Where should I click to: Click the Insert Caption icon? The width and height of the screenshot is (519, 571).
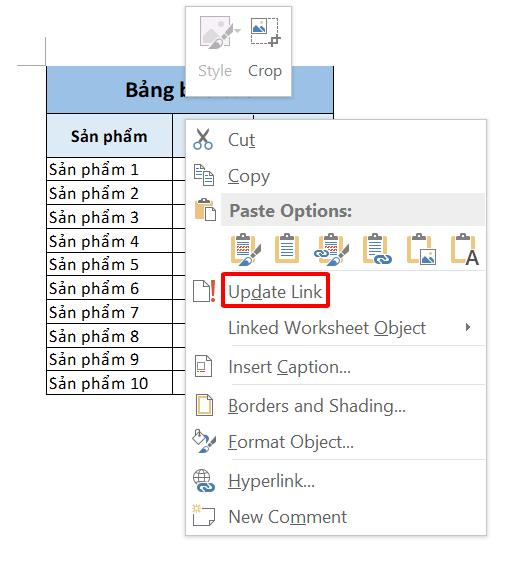pyautogui.click(x=203, y=366)
